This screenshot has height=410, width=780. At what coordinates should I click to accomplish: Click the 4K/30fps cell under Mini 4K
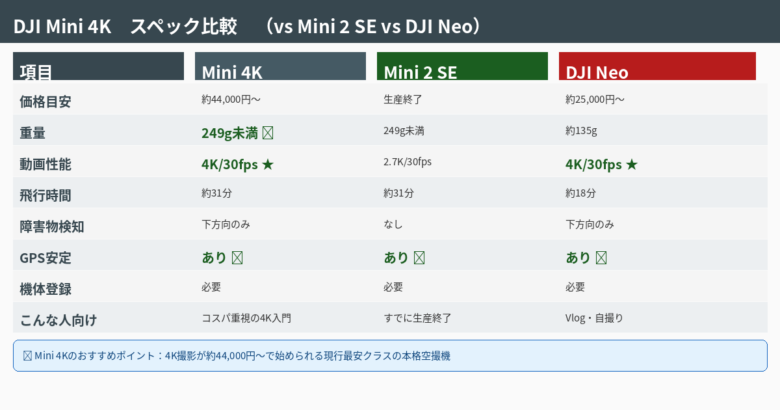point(229,164)
